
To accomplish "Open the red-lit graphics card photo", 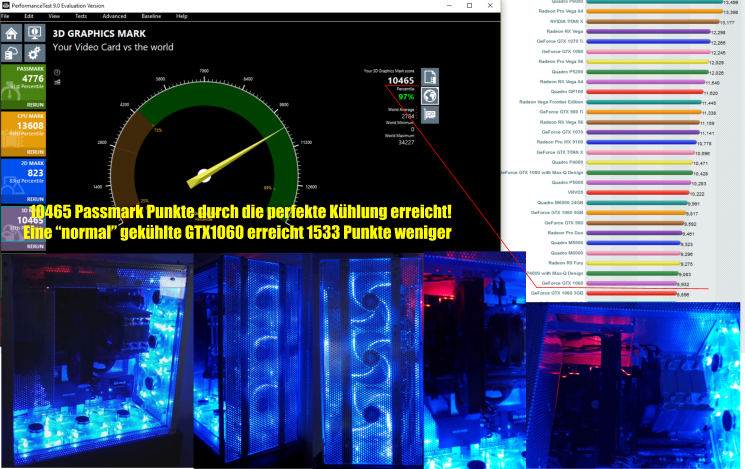I will coord(474,360).
